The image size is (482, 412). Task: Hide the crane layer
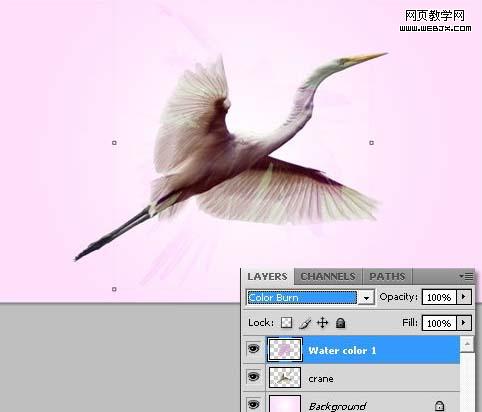[x=254, y=377]
